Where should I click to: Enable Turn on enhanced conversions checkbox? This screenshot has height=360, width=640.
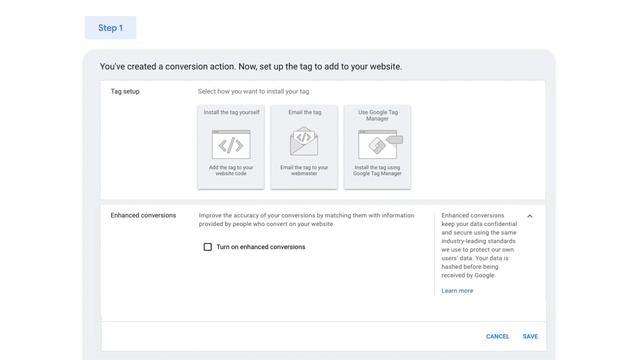[208, 247]
